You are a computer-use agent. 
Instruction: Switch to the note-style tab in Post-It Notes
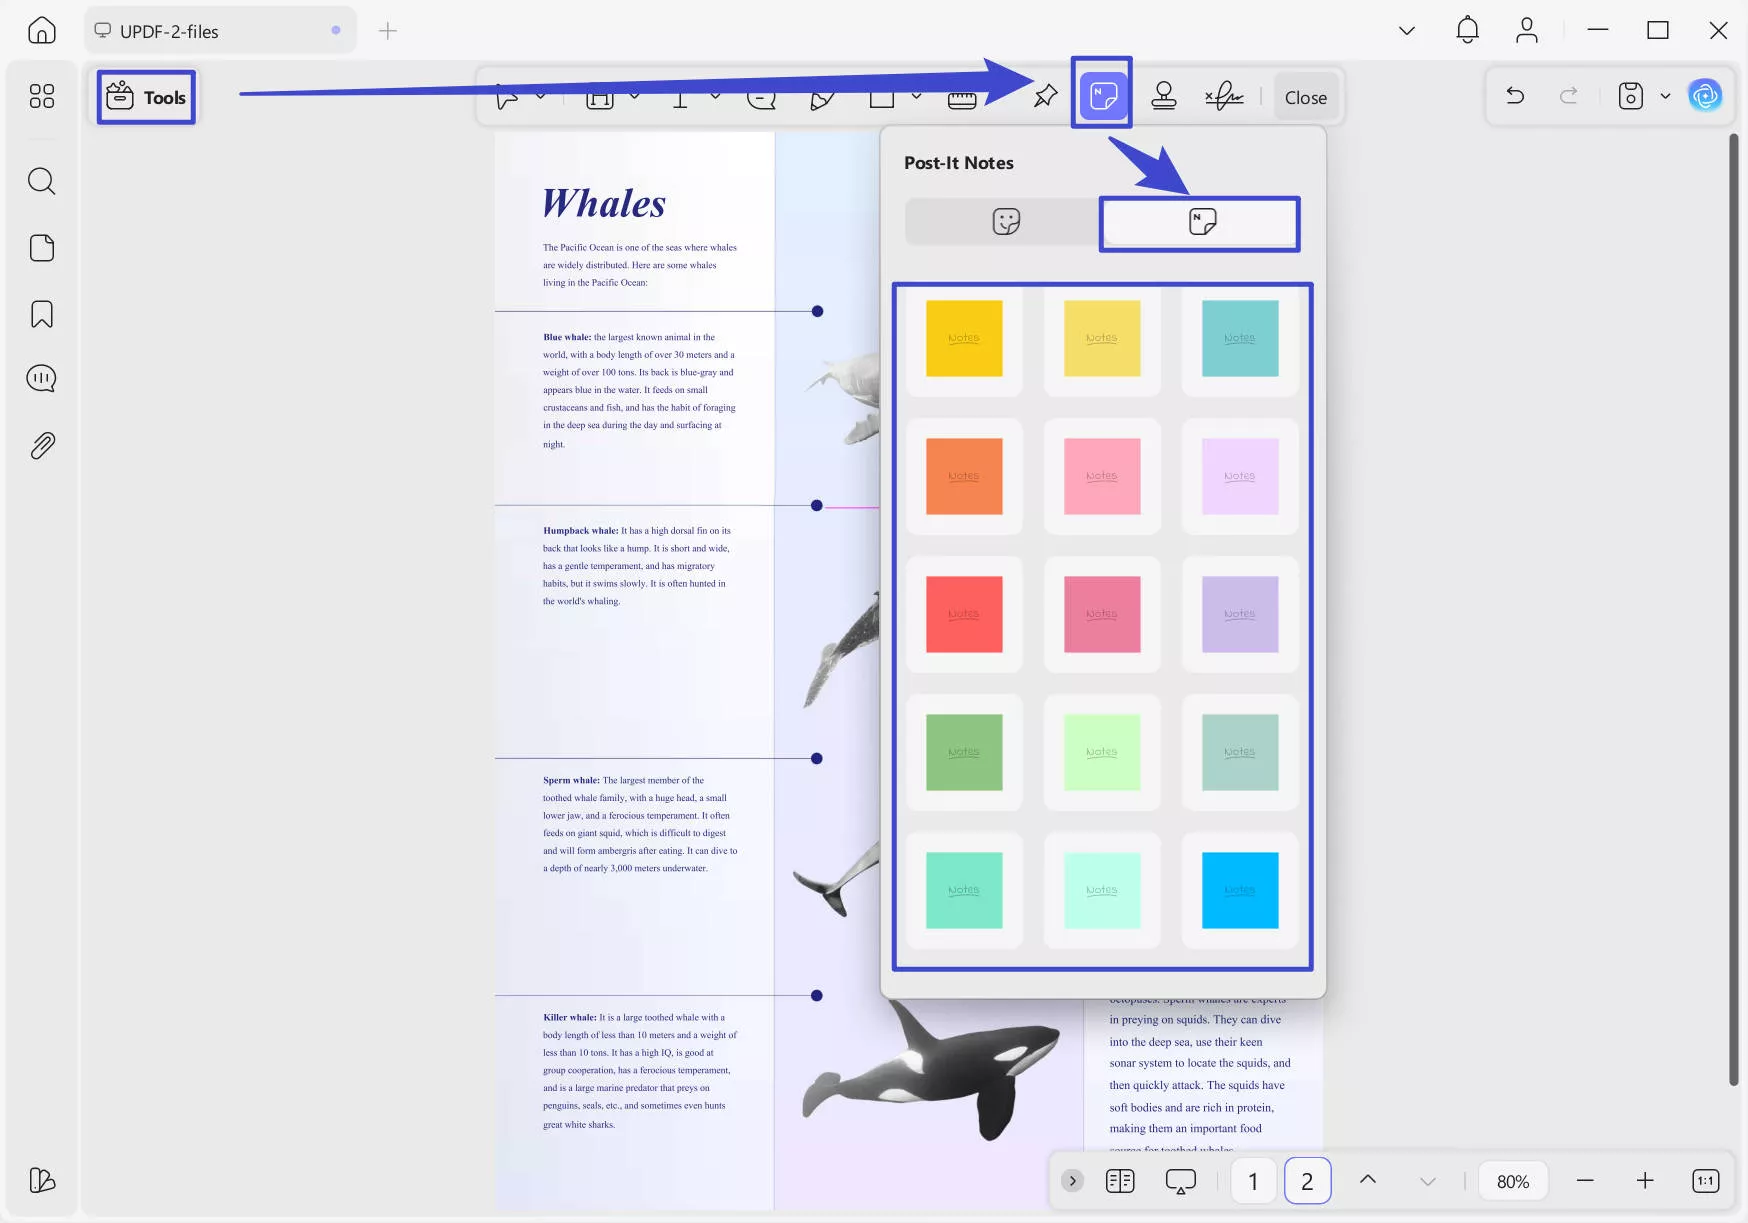click(x=1201, y=222)
